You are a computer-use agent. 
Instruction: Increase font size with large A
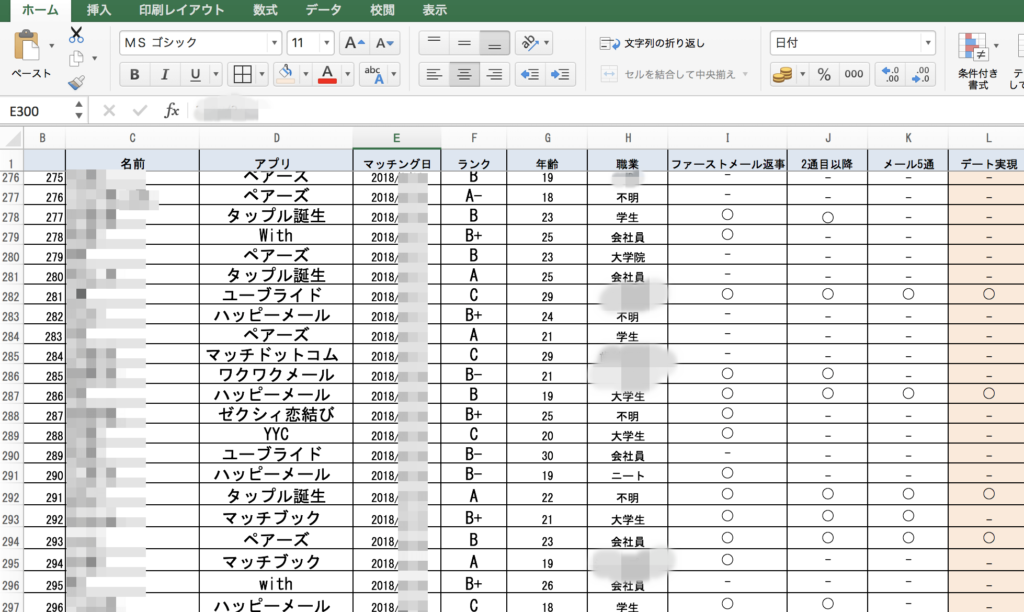(354, 43)
